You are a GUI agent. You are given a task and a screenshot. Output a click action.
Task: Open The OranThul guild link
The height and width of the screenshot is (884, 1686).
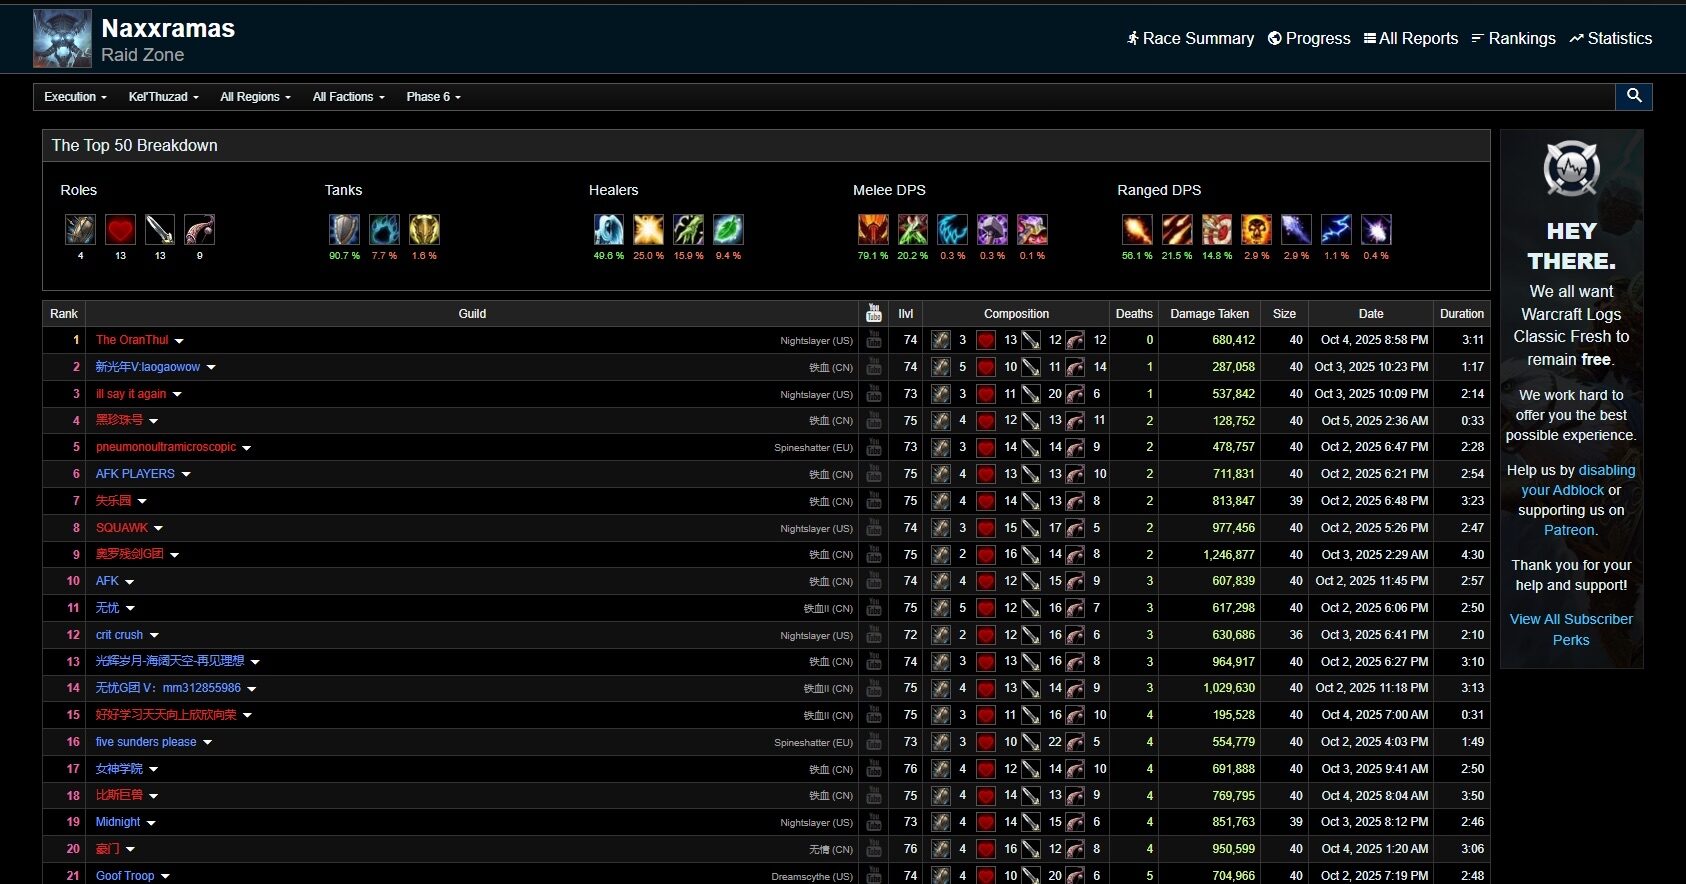(132, 340)
